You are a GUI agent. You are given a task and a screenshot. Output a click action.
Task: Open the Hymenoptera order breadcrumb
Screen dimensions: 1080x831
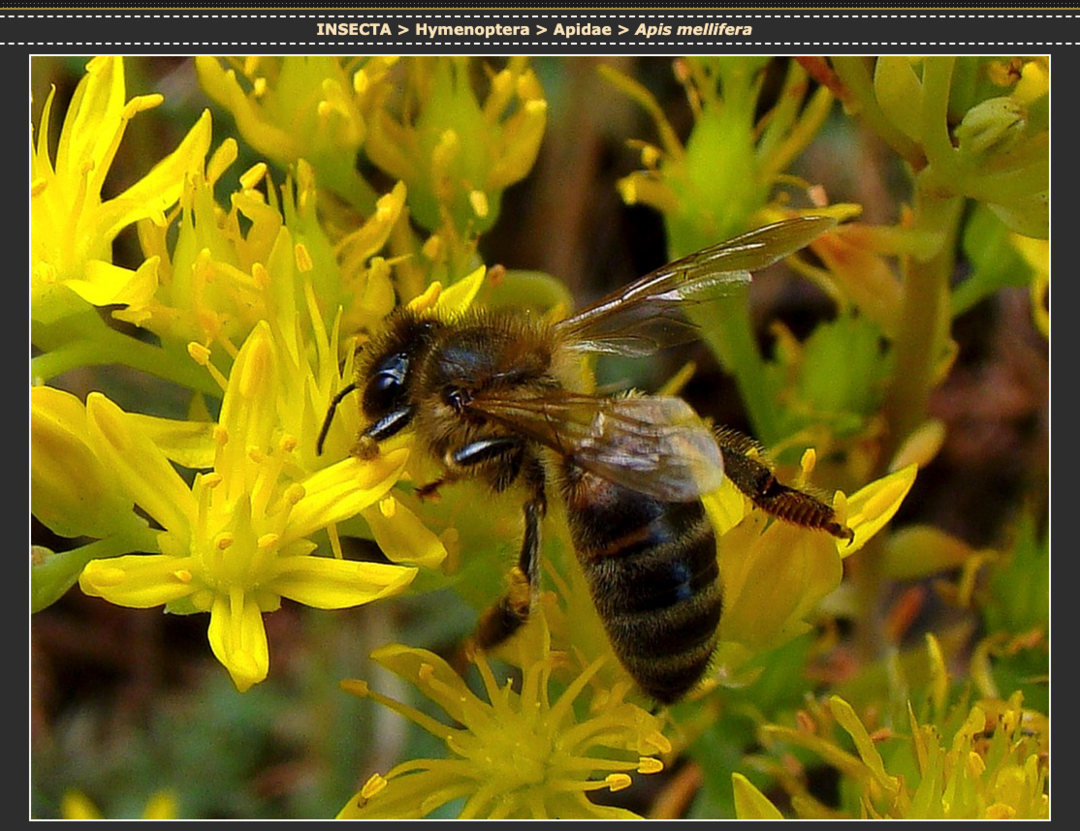coord(472,29)
